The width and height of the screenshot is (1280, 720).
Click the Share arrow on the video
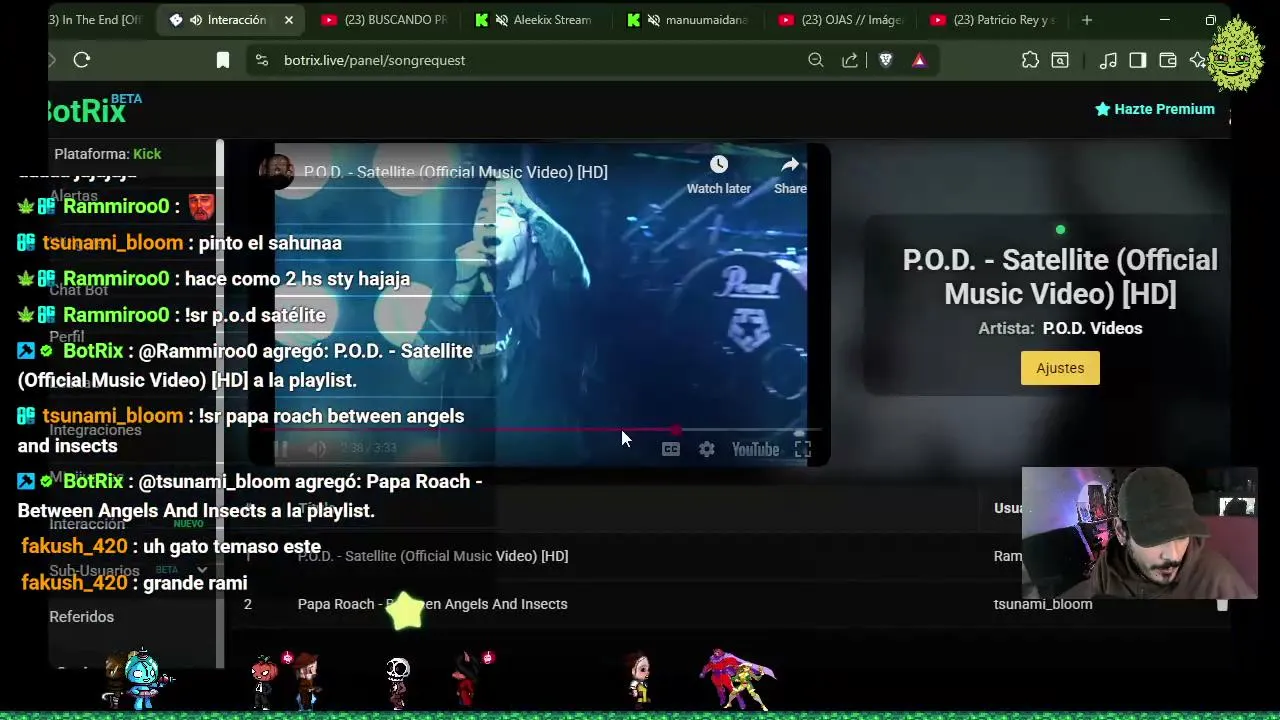click(790, 174)
